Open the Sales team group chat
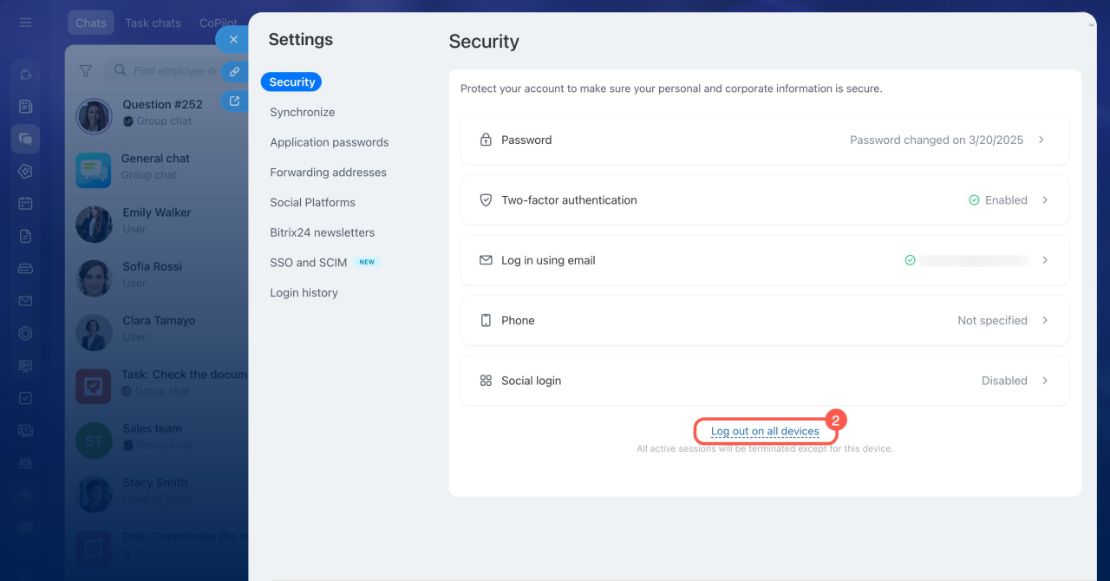 click(x=157, y=439)
